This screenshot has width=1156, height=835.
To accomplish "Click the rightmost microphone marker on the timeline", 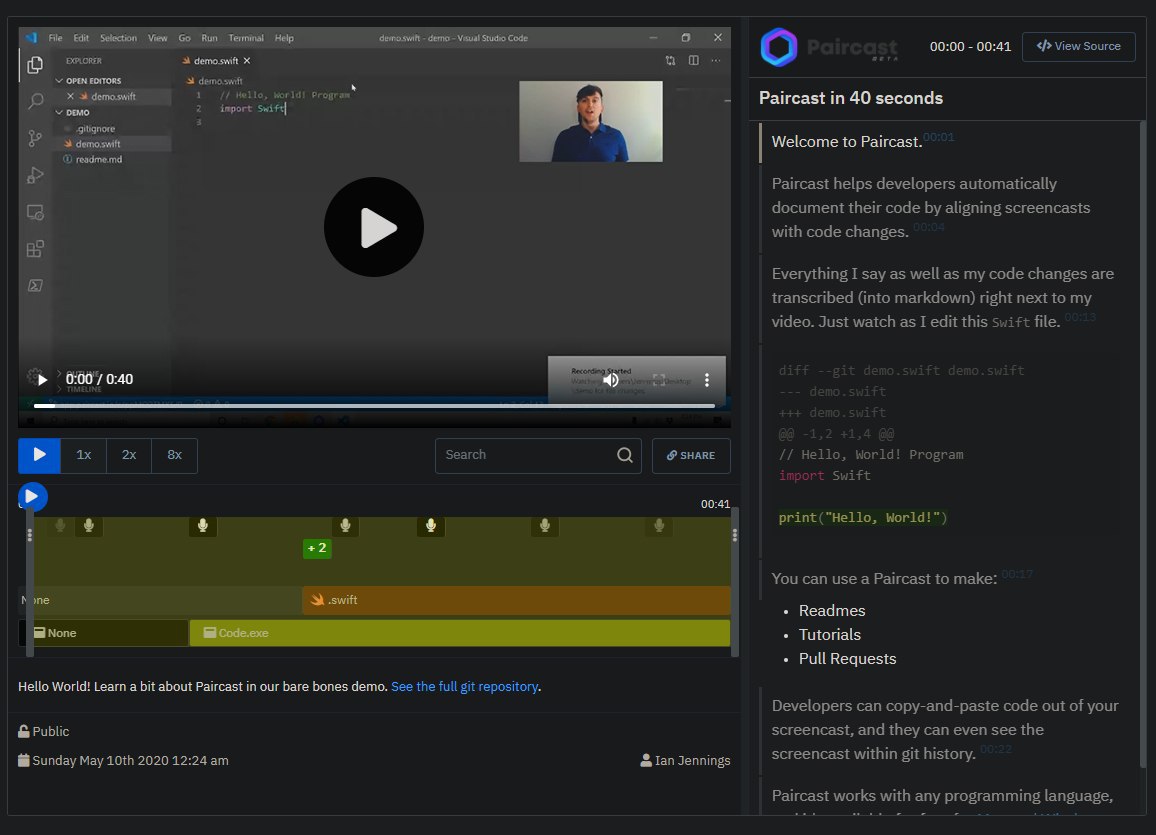I will pyautogui.click(x=659, y=525).
